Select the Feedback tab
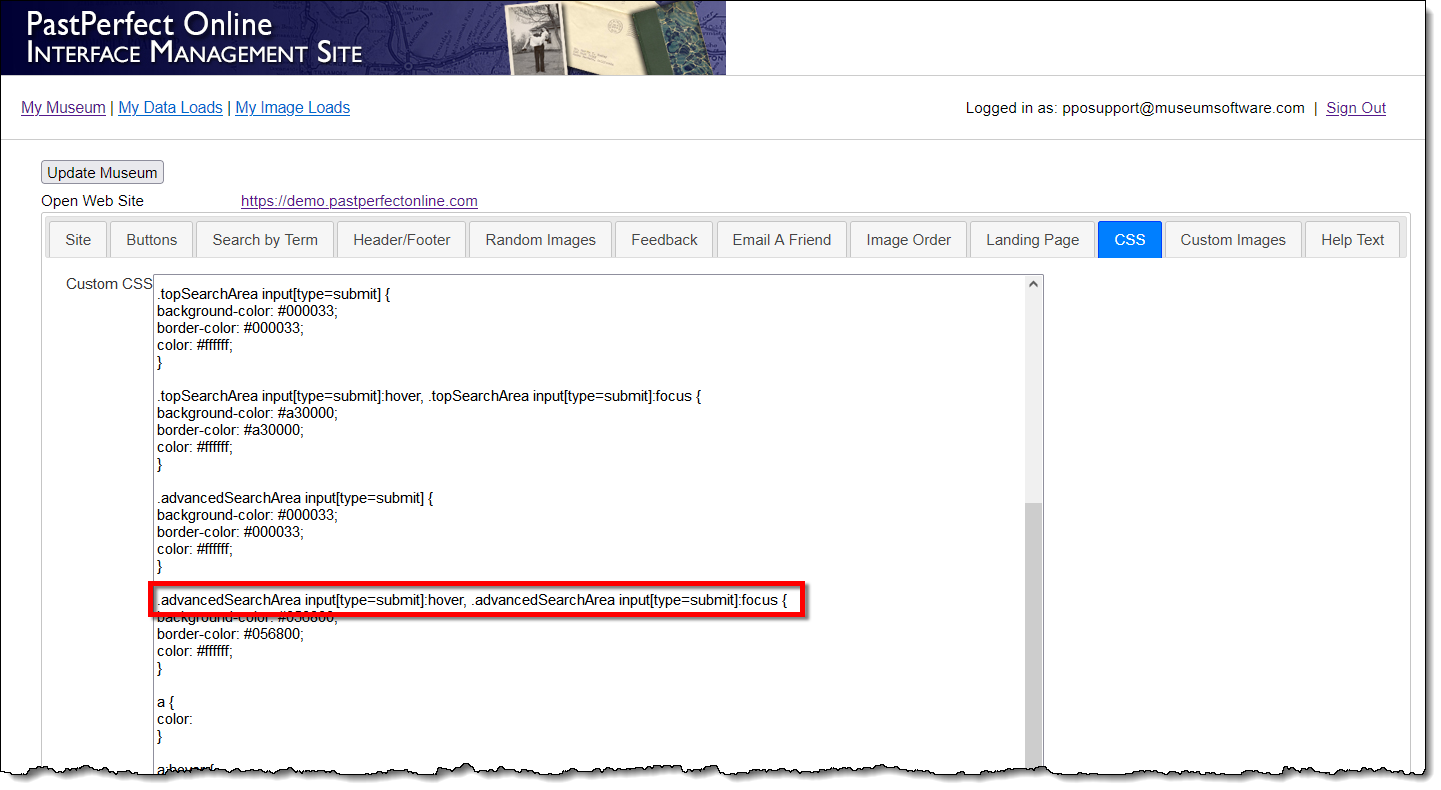This screenshot has width=1441, height=790. coord(664,240)
